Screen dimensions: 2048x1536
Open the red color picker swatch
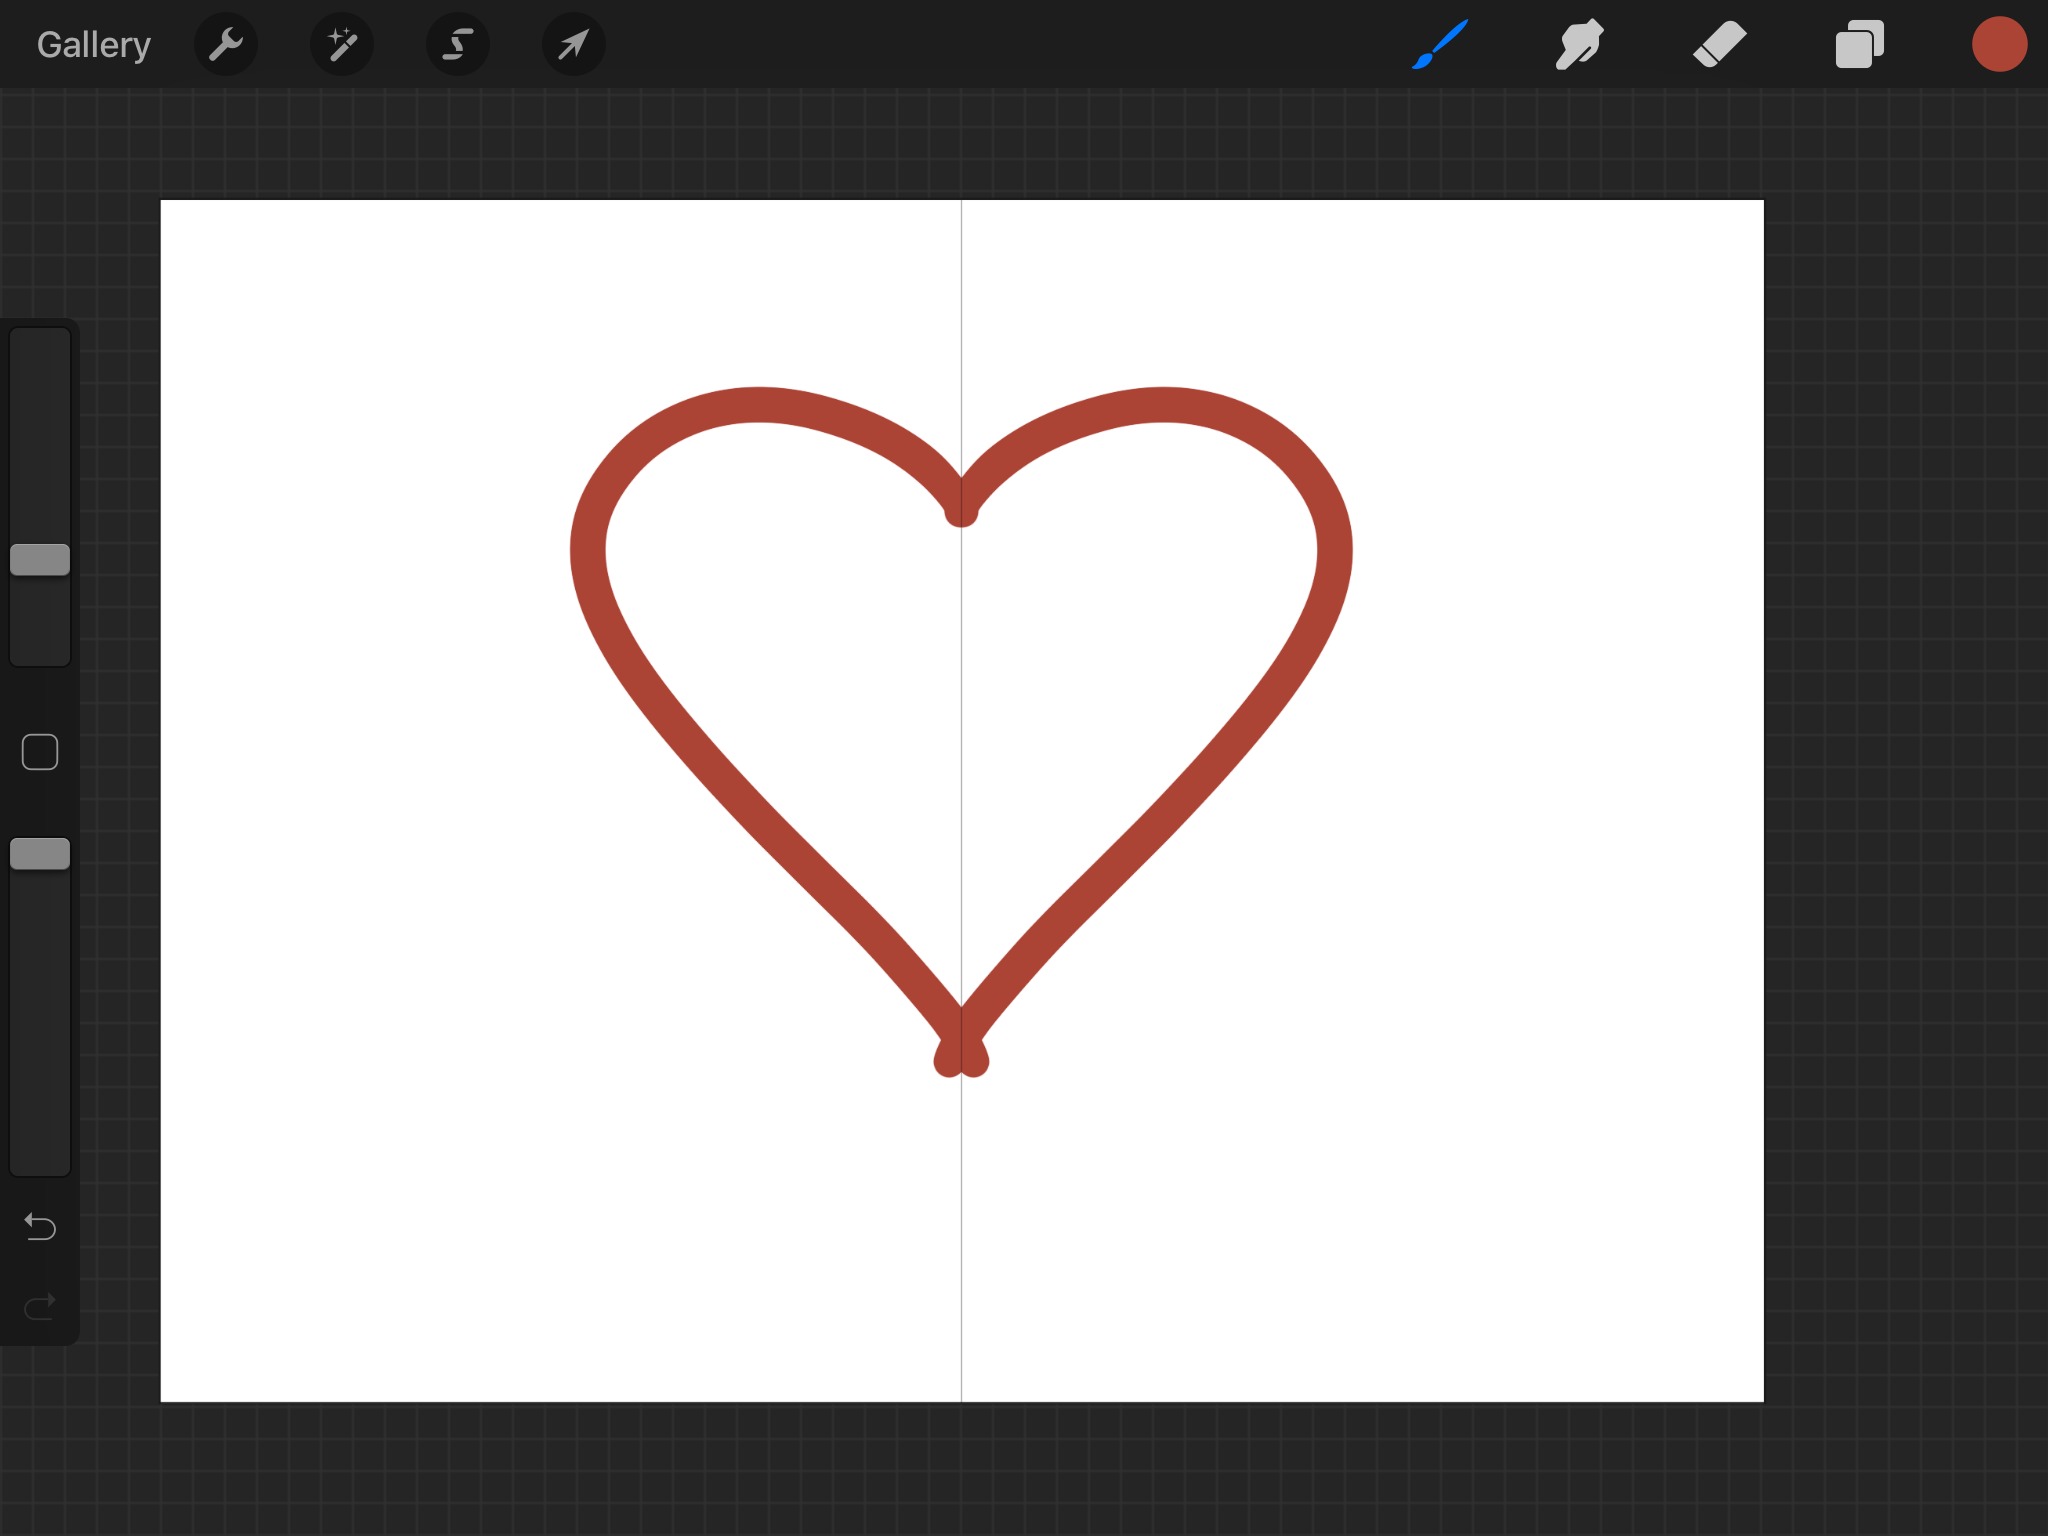pyautogui.click(x=1998, y=45)
